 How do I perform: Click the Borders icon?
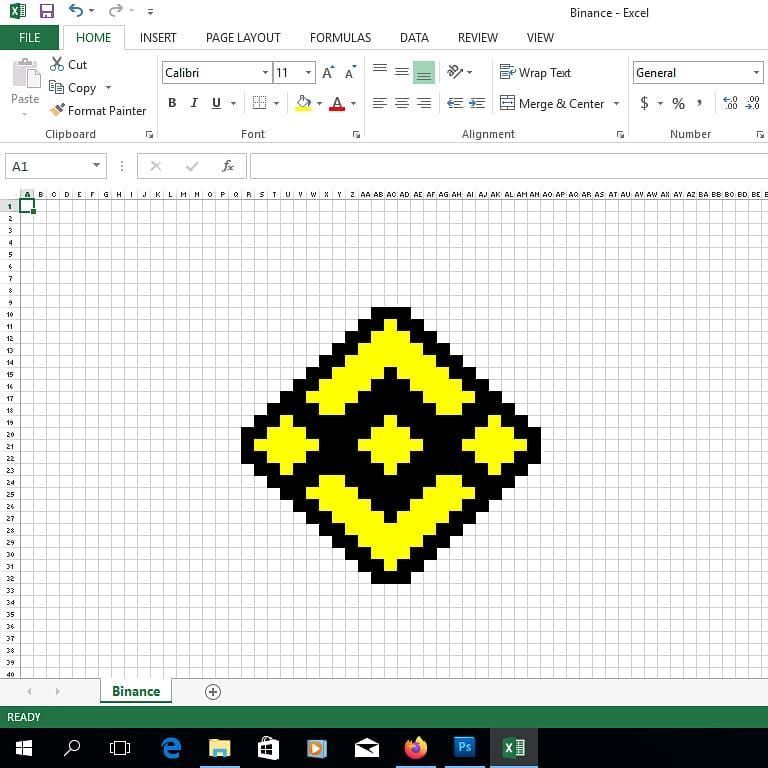pyautogui.click(x=259, y=103)
